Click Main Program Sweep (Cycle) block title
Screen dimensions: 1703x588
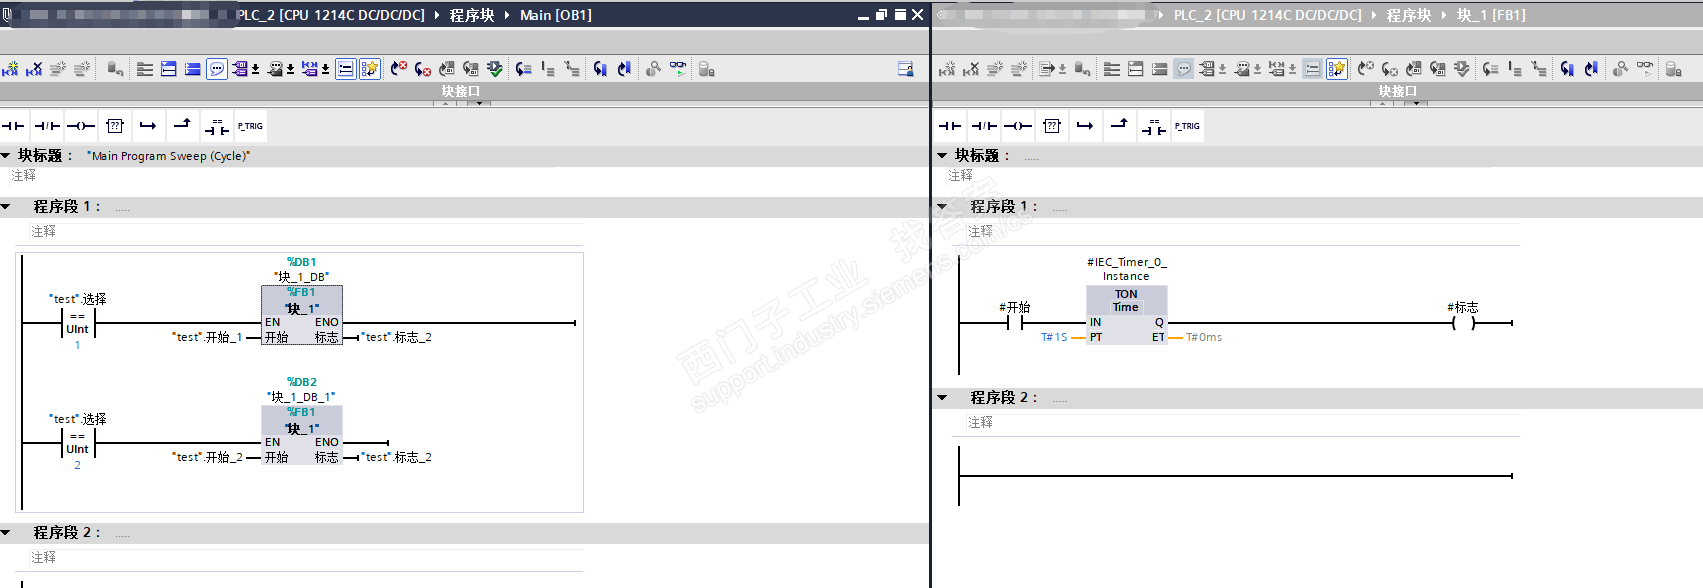[x=168, y=156]
